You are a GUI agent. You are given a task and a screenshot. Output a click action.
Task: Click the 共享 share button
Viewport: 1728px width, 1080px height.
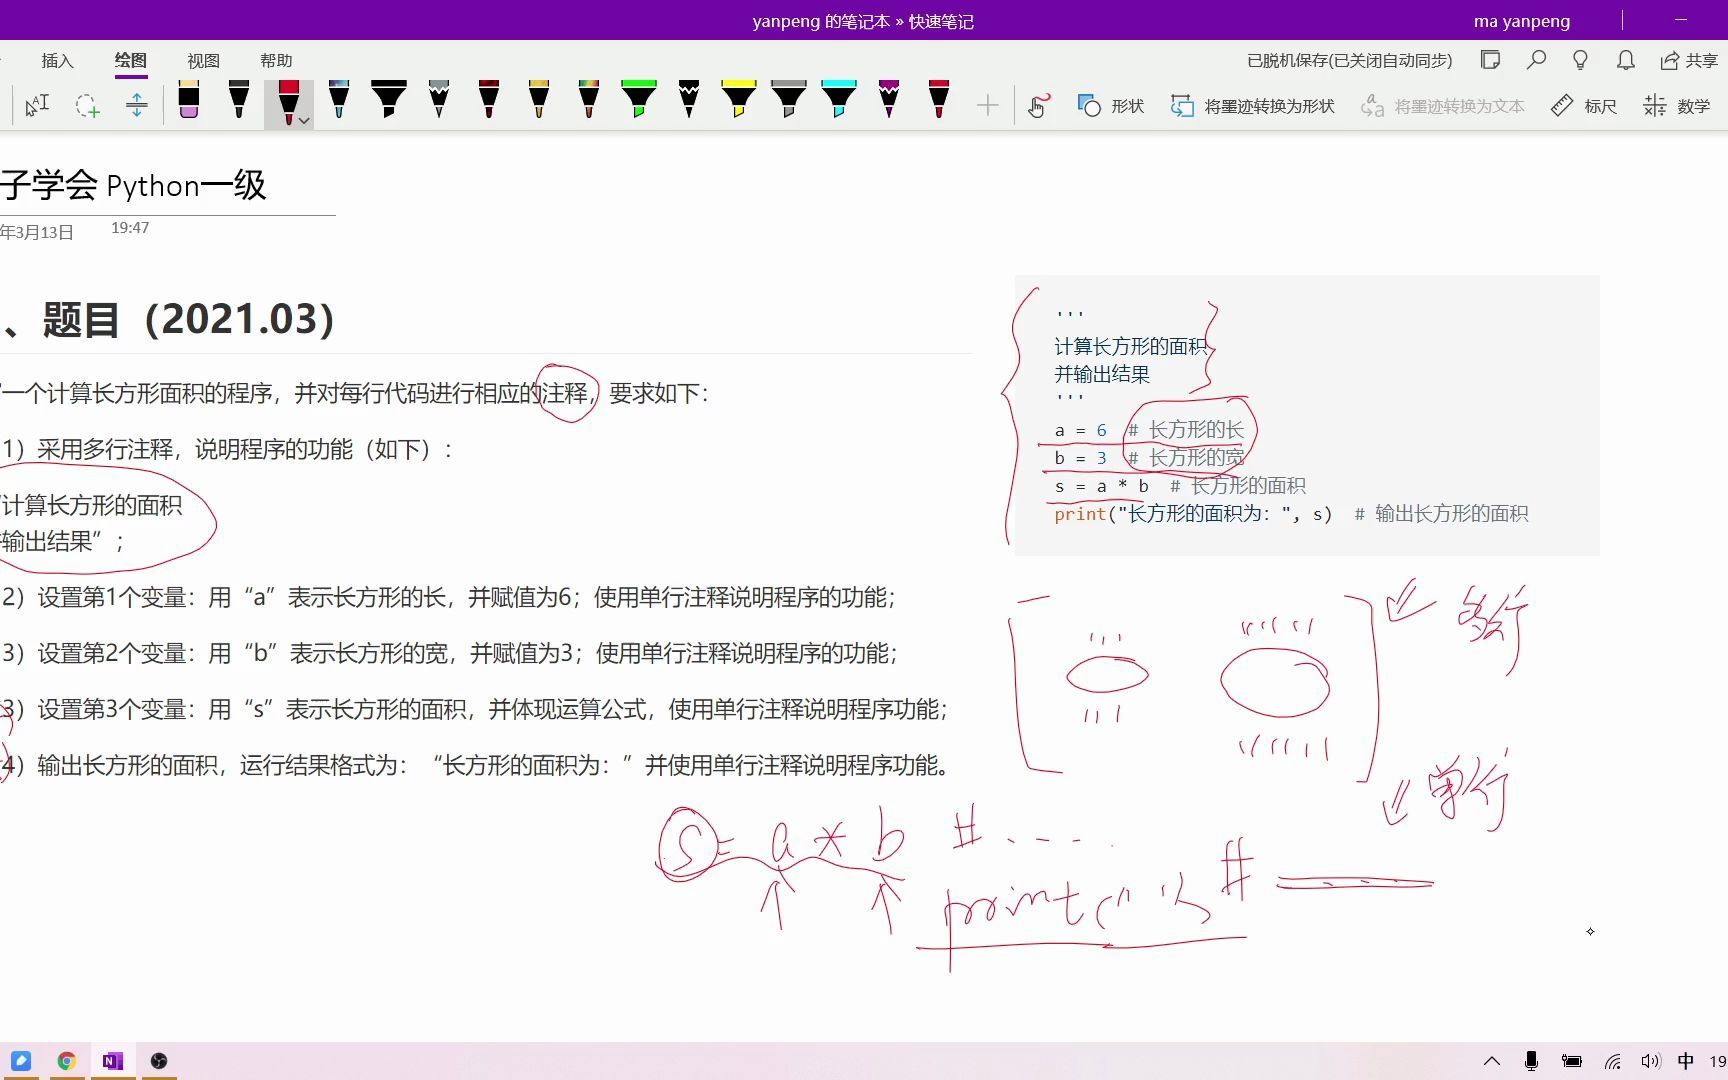tap(1689, 61)
